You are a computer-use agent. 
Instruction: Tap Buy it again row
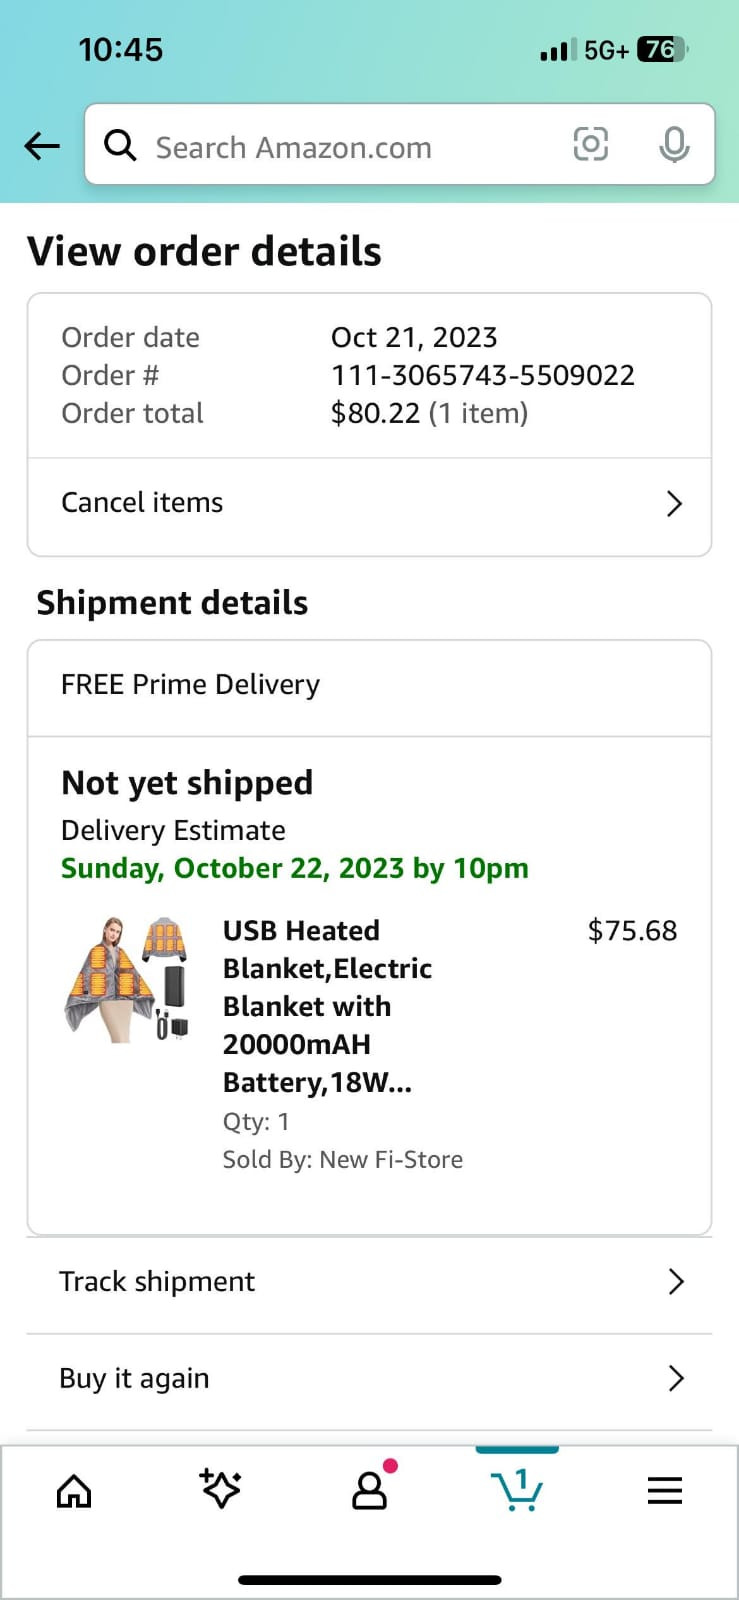point(134,1378)
